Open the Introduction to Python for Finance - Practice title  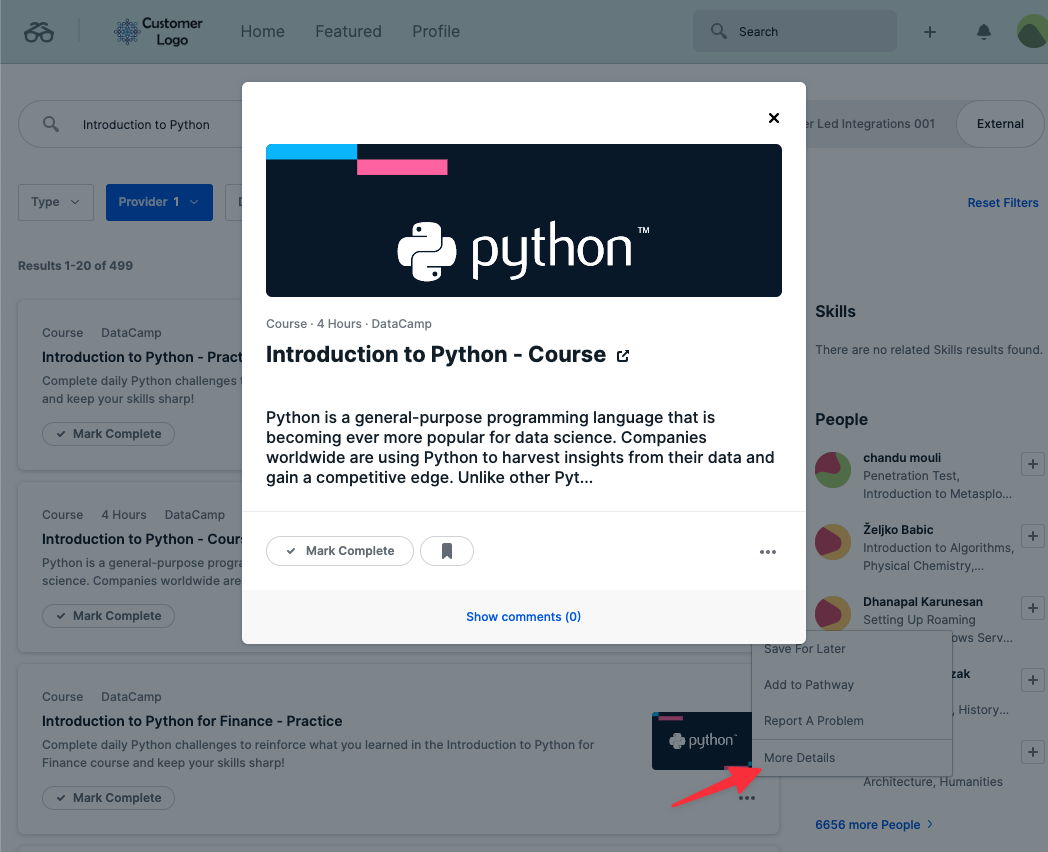(x=192, y=721)
